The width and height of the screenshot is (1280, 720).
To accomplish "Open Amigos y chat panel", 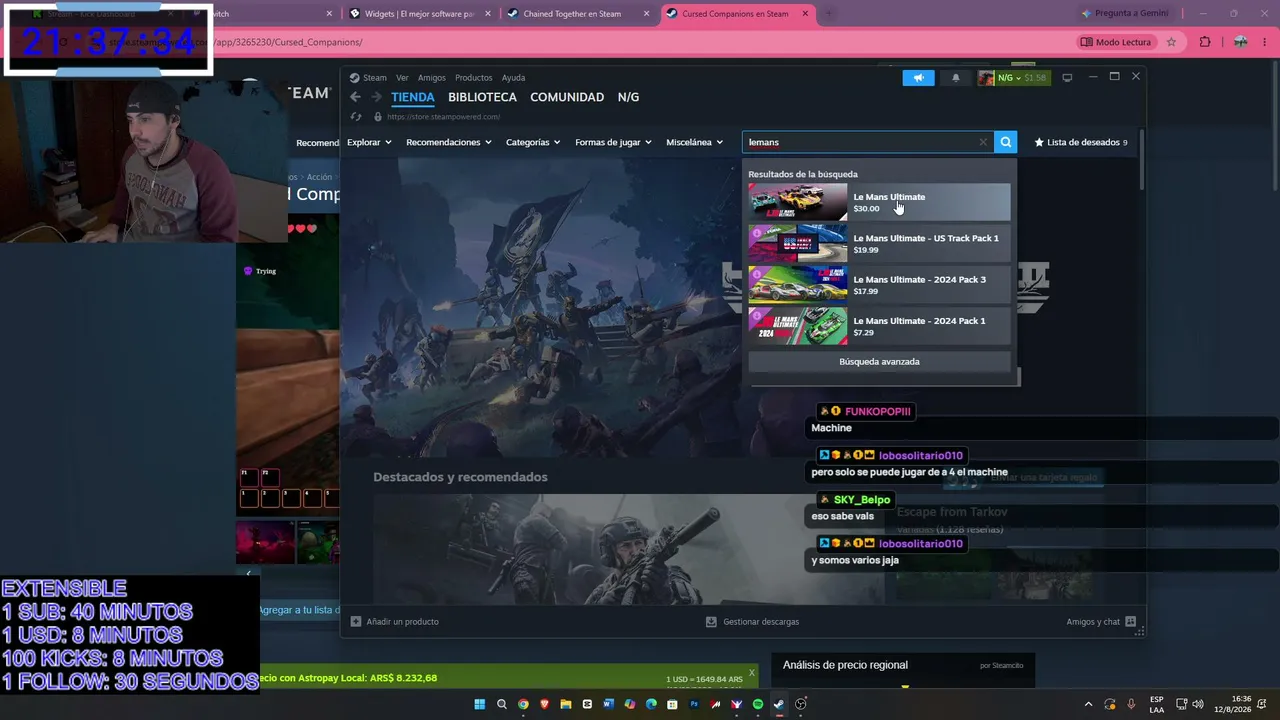I will [x=1101, y=622].
